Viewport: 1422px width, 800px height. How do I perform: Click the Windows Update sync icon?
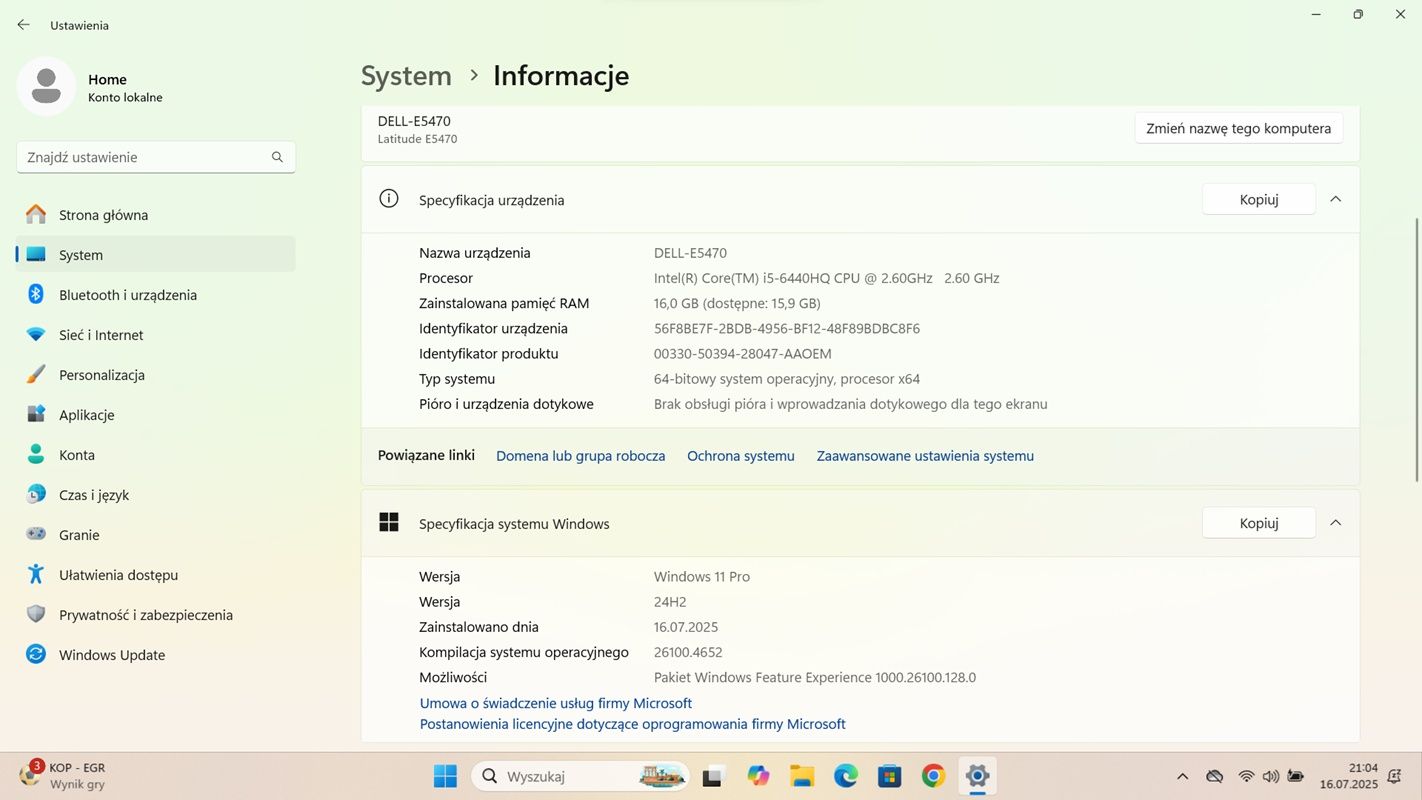(36, 655)
